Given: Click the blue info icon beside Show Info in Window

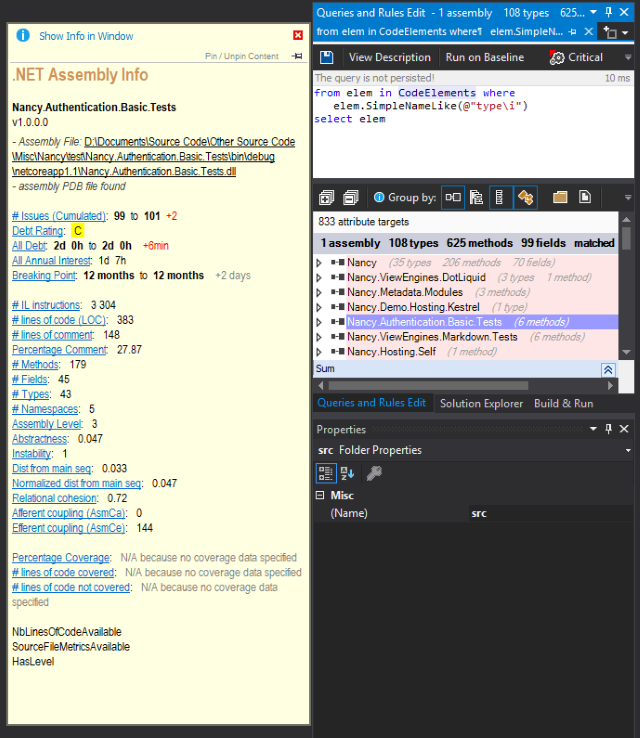Looking at the screenshot, I should click(23, 35).
